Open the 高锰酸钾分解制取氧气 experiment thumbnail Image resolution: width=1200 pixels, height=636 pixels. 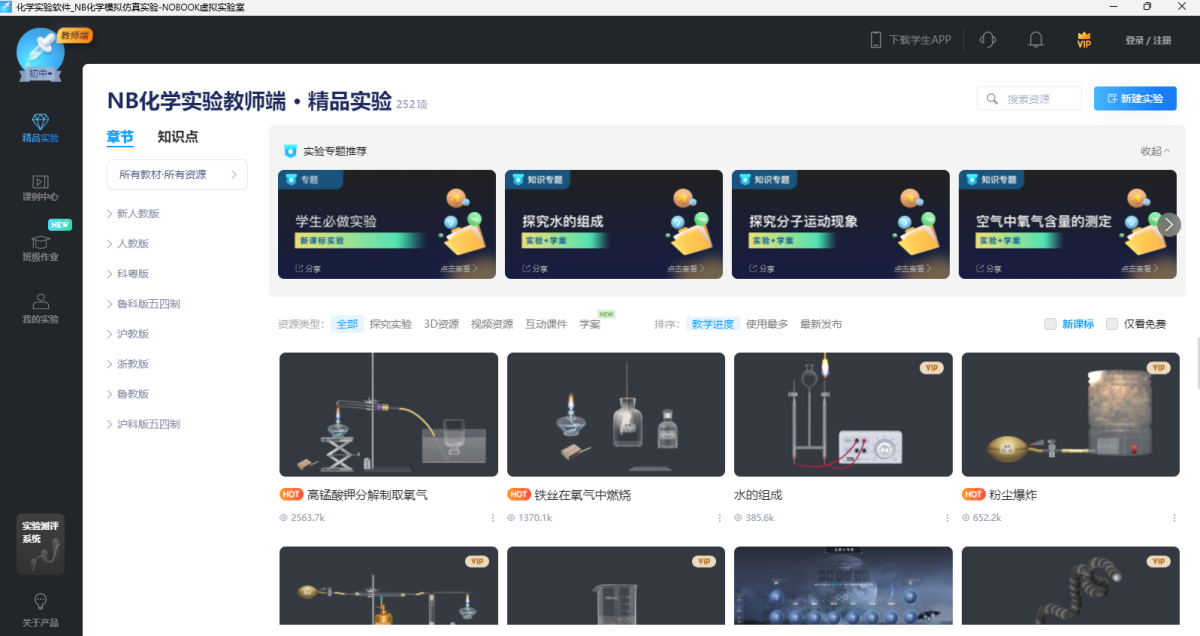(x=388, y=414)
